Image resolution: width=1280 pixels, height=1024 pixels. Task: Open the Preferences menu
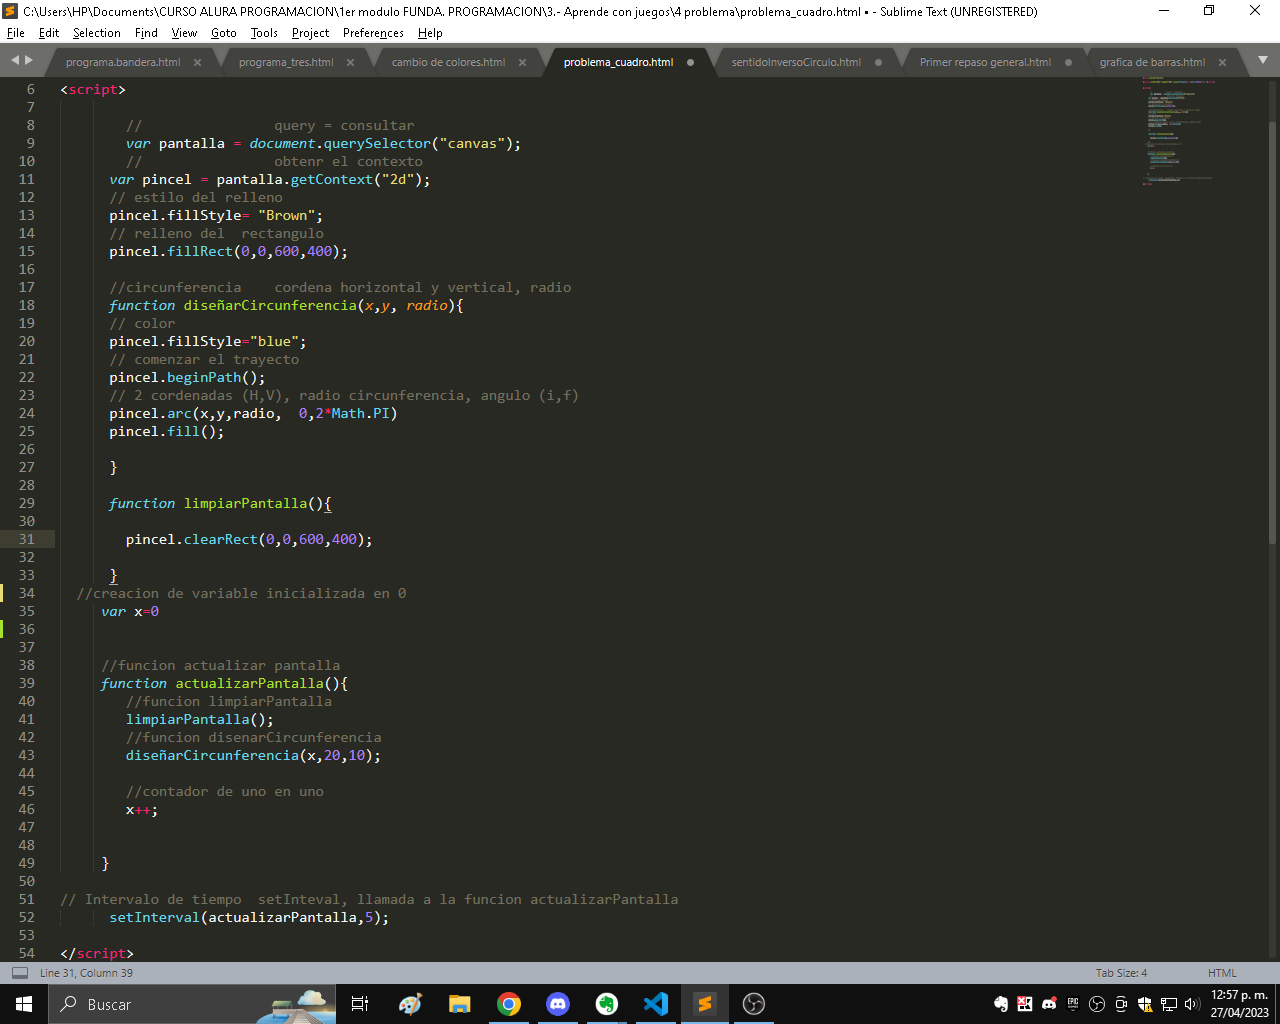(373, 33)
